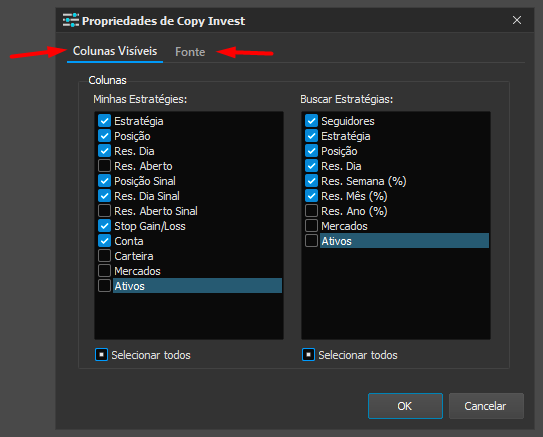Enable Ativos checkbox in Buscar Estratégias list
The width and height of the screenshot is (543, 437).
[x=311, y=241]
